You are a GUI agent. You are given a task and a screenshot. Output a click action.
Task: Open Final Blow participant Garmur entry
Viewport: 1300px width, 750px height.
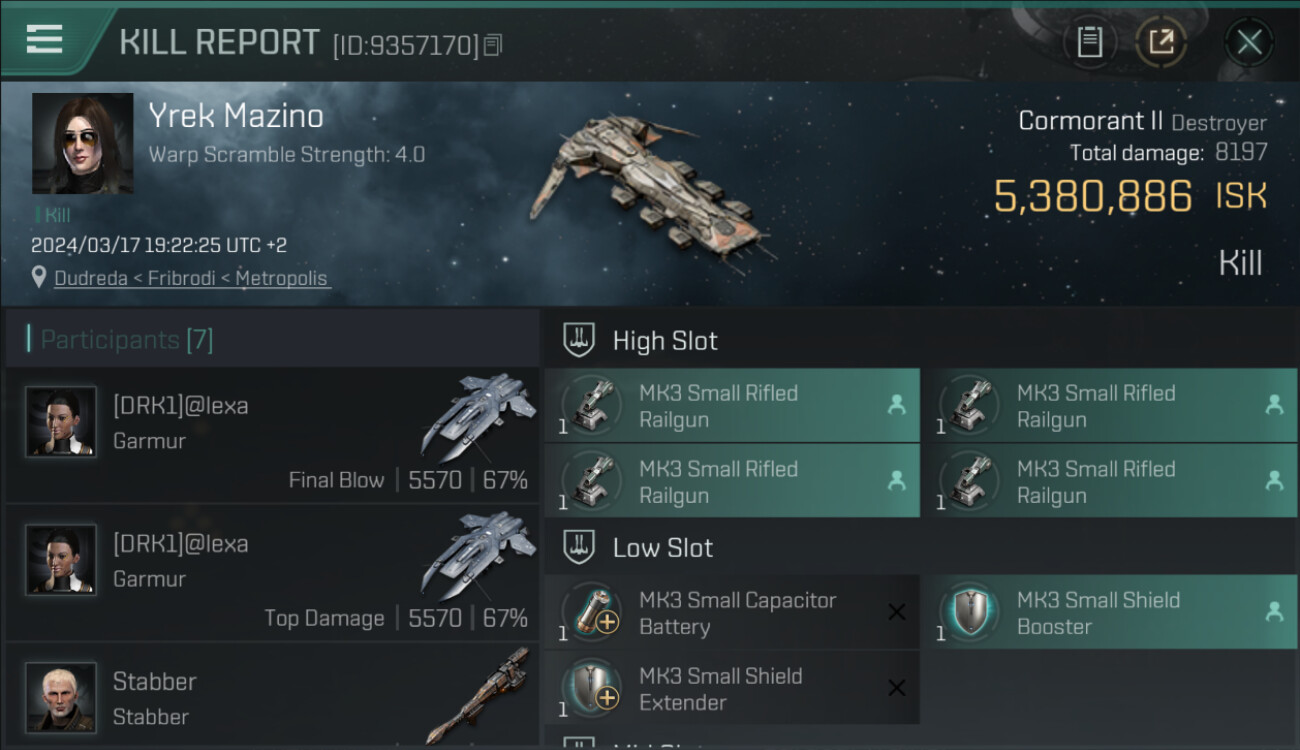click(x=272, y=435)
